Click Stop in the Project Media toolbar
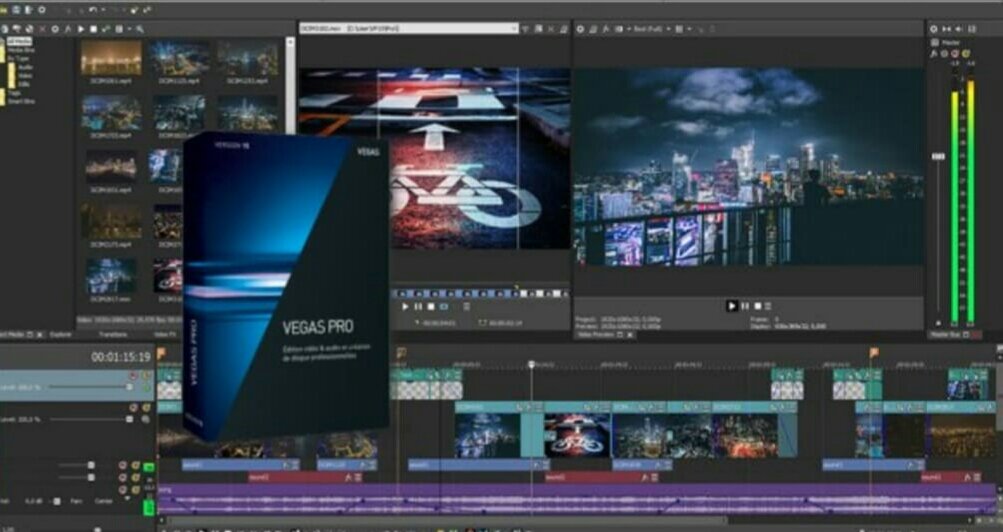 point(93,29)
